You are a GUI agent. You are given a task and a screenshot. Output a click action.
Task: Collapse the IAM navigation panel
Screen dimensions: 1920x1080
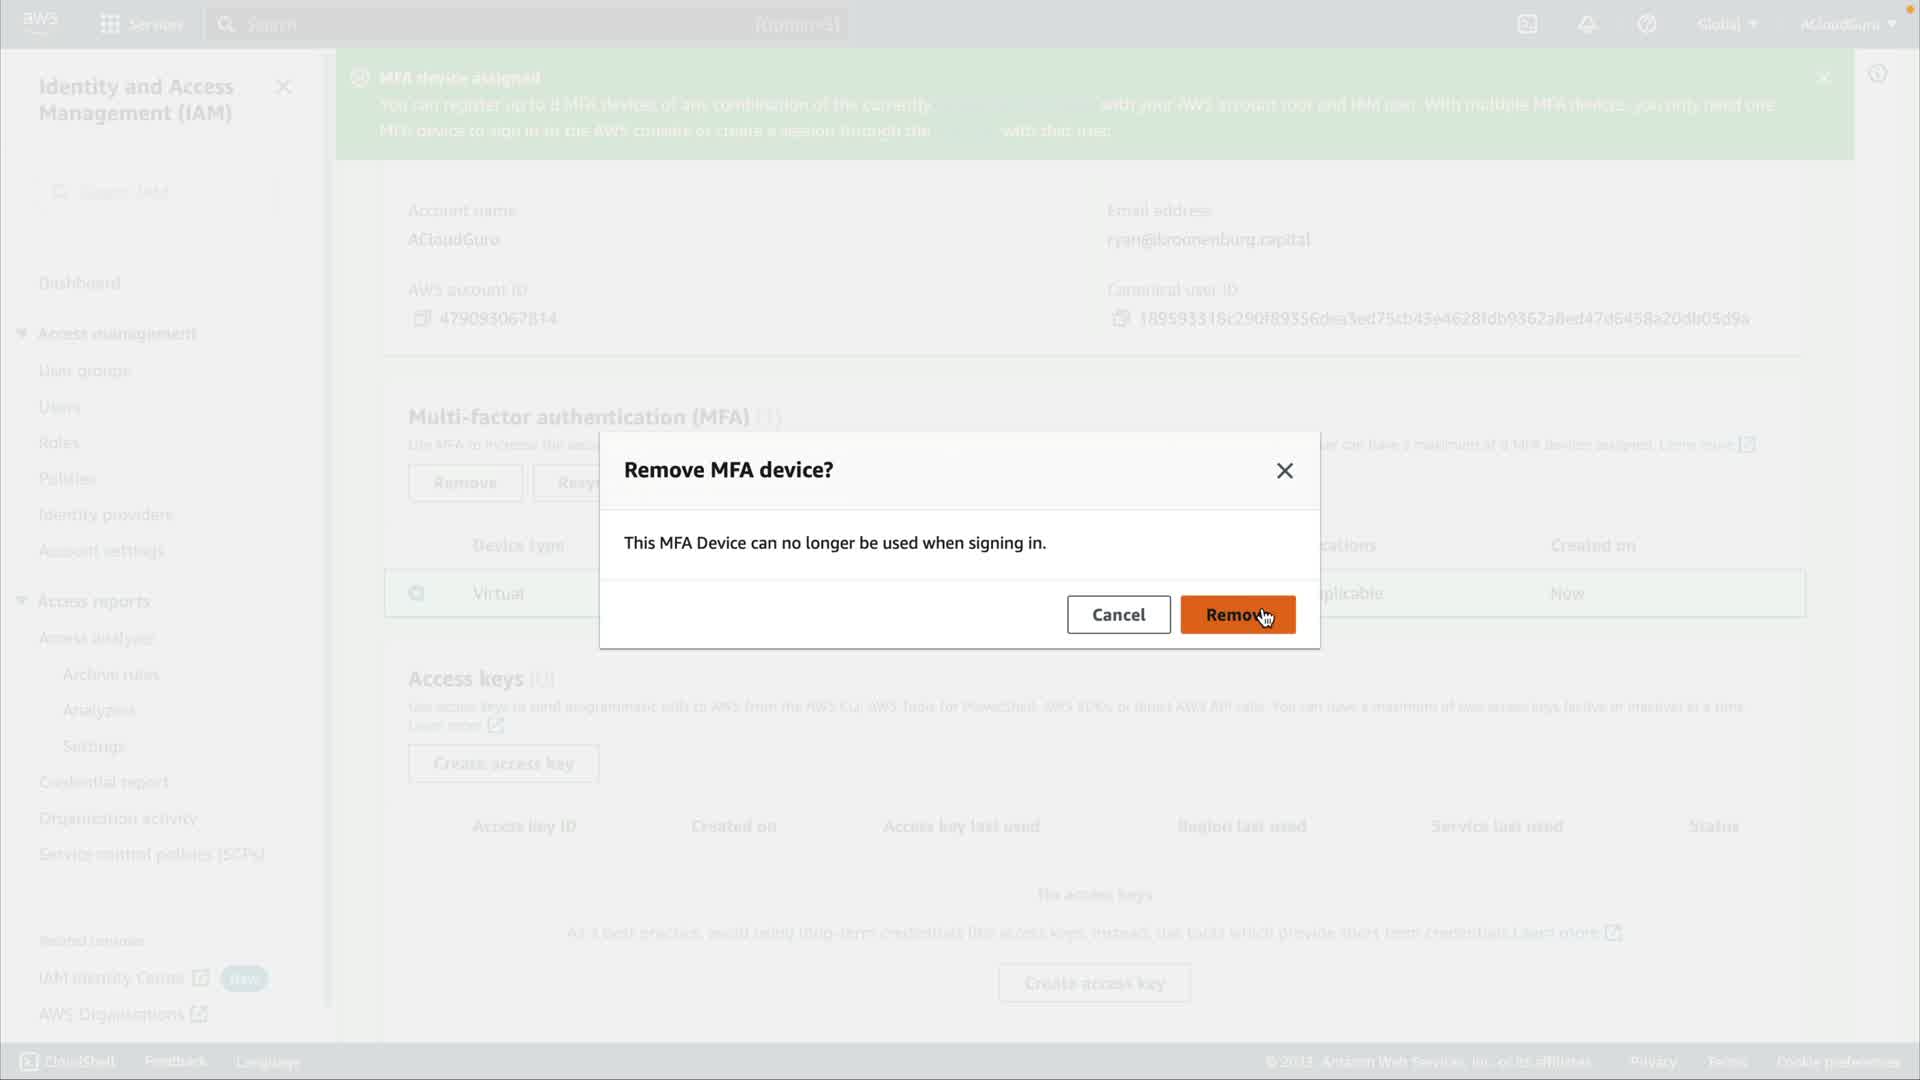point(283,87)
